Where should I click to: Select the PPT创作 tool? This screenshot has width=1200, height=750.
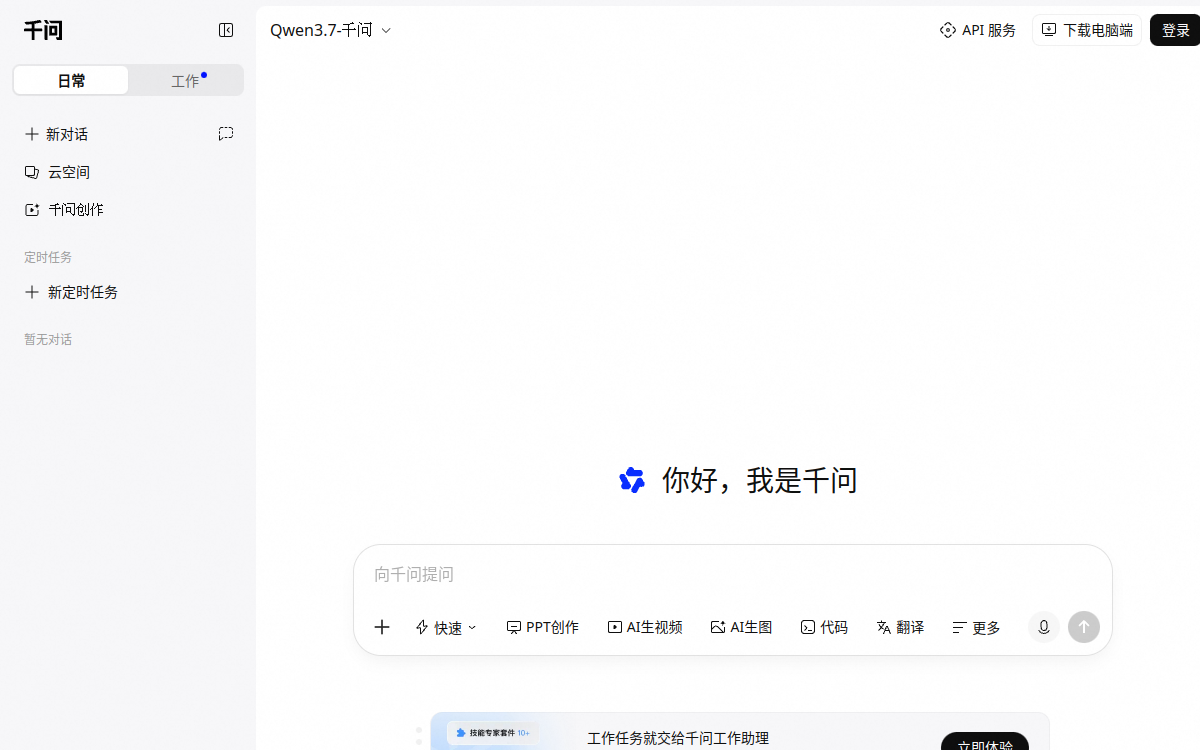pyautogui.click(x=542, y=627)
